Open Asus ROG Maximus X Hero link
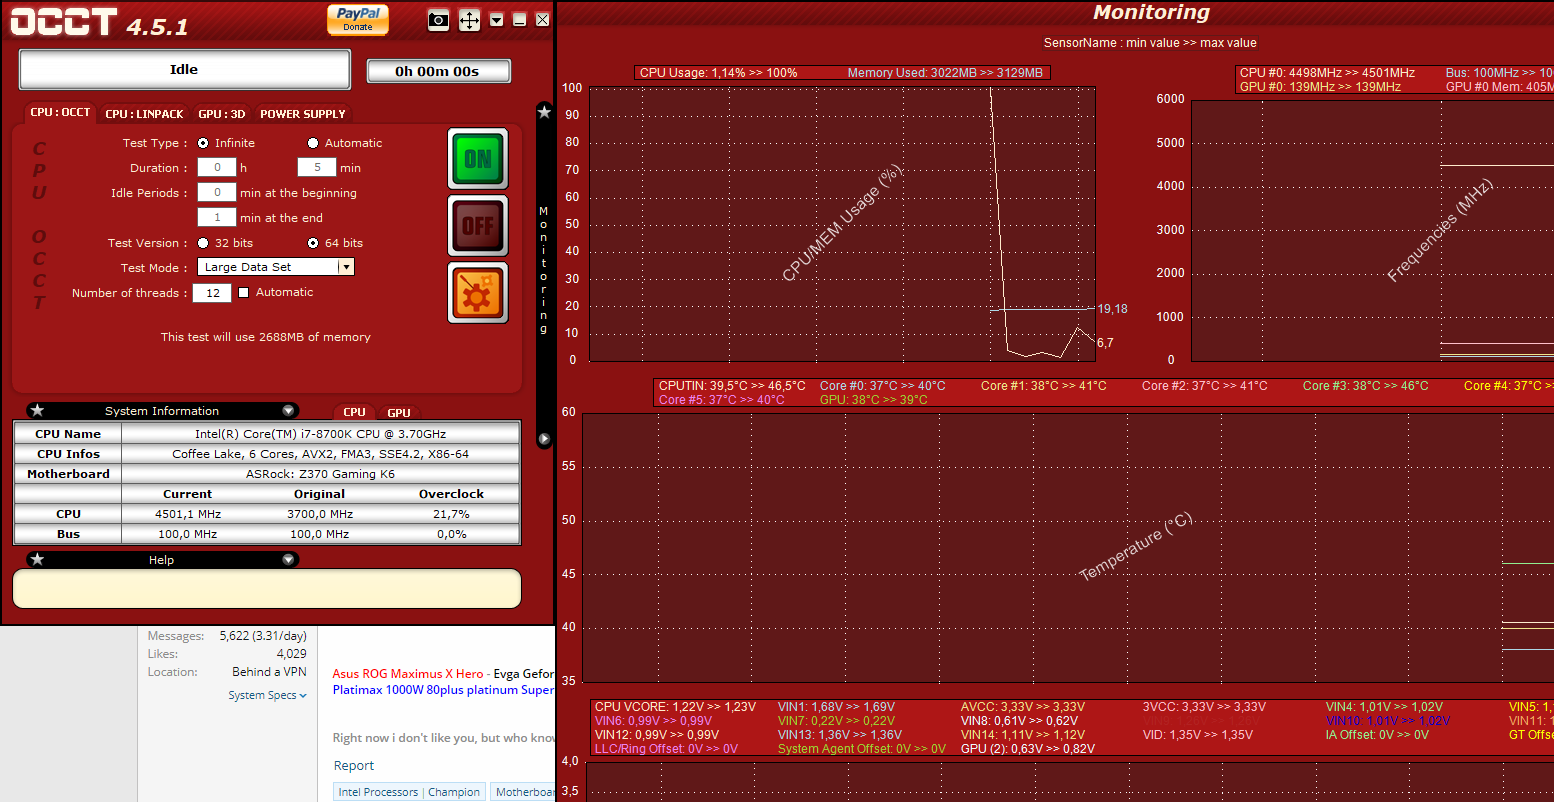This screenshot has width=1554, height=802. 408,674
